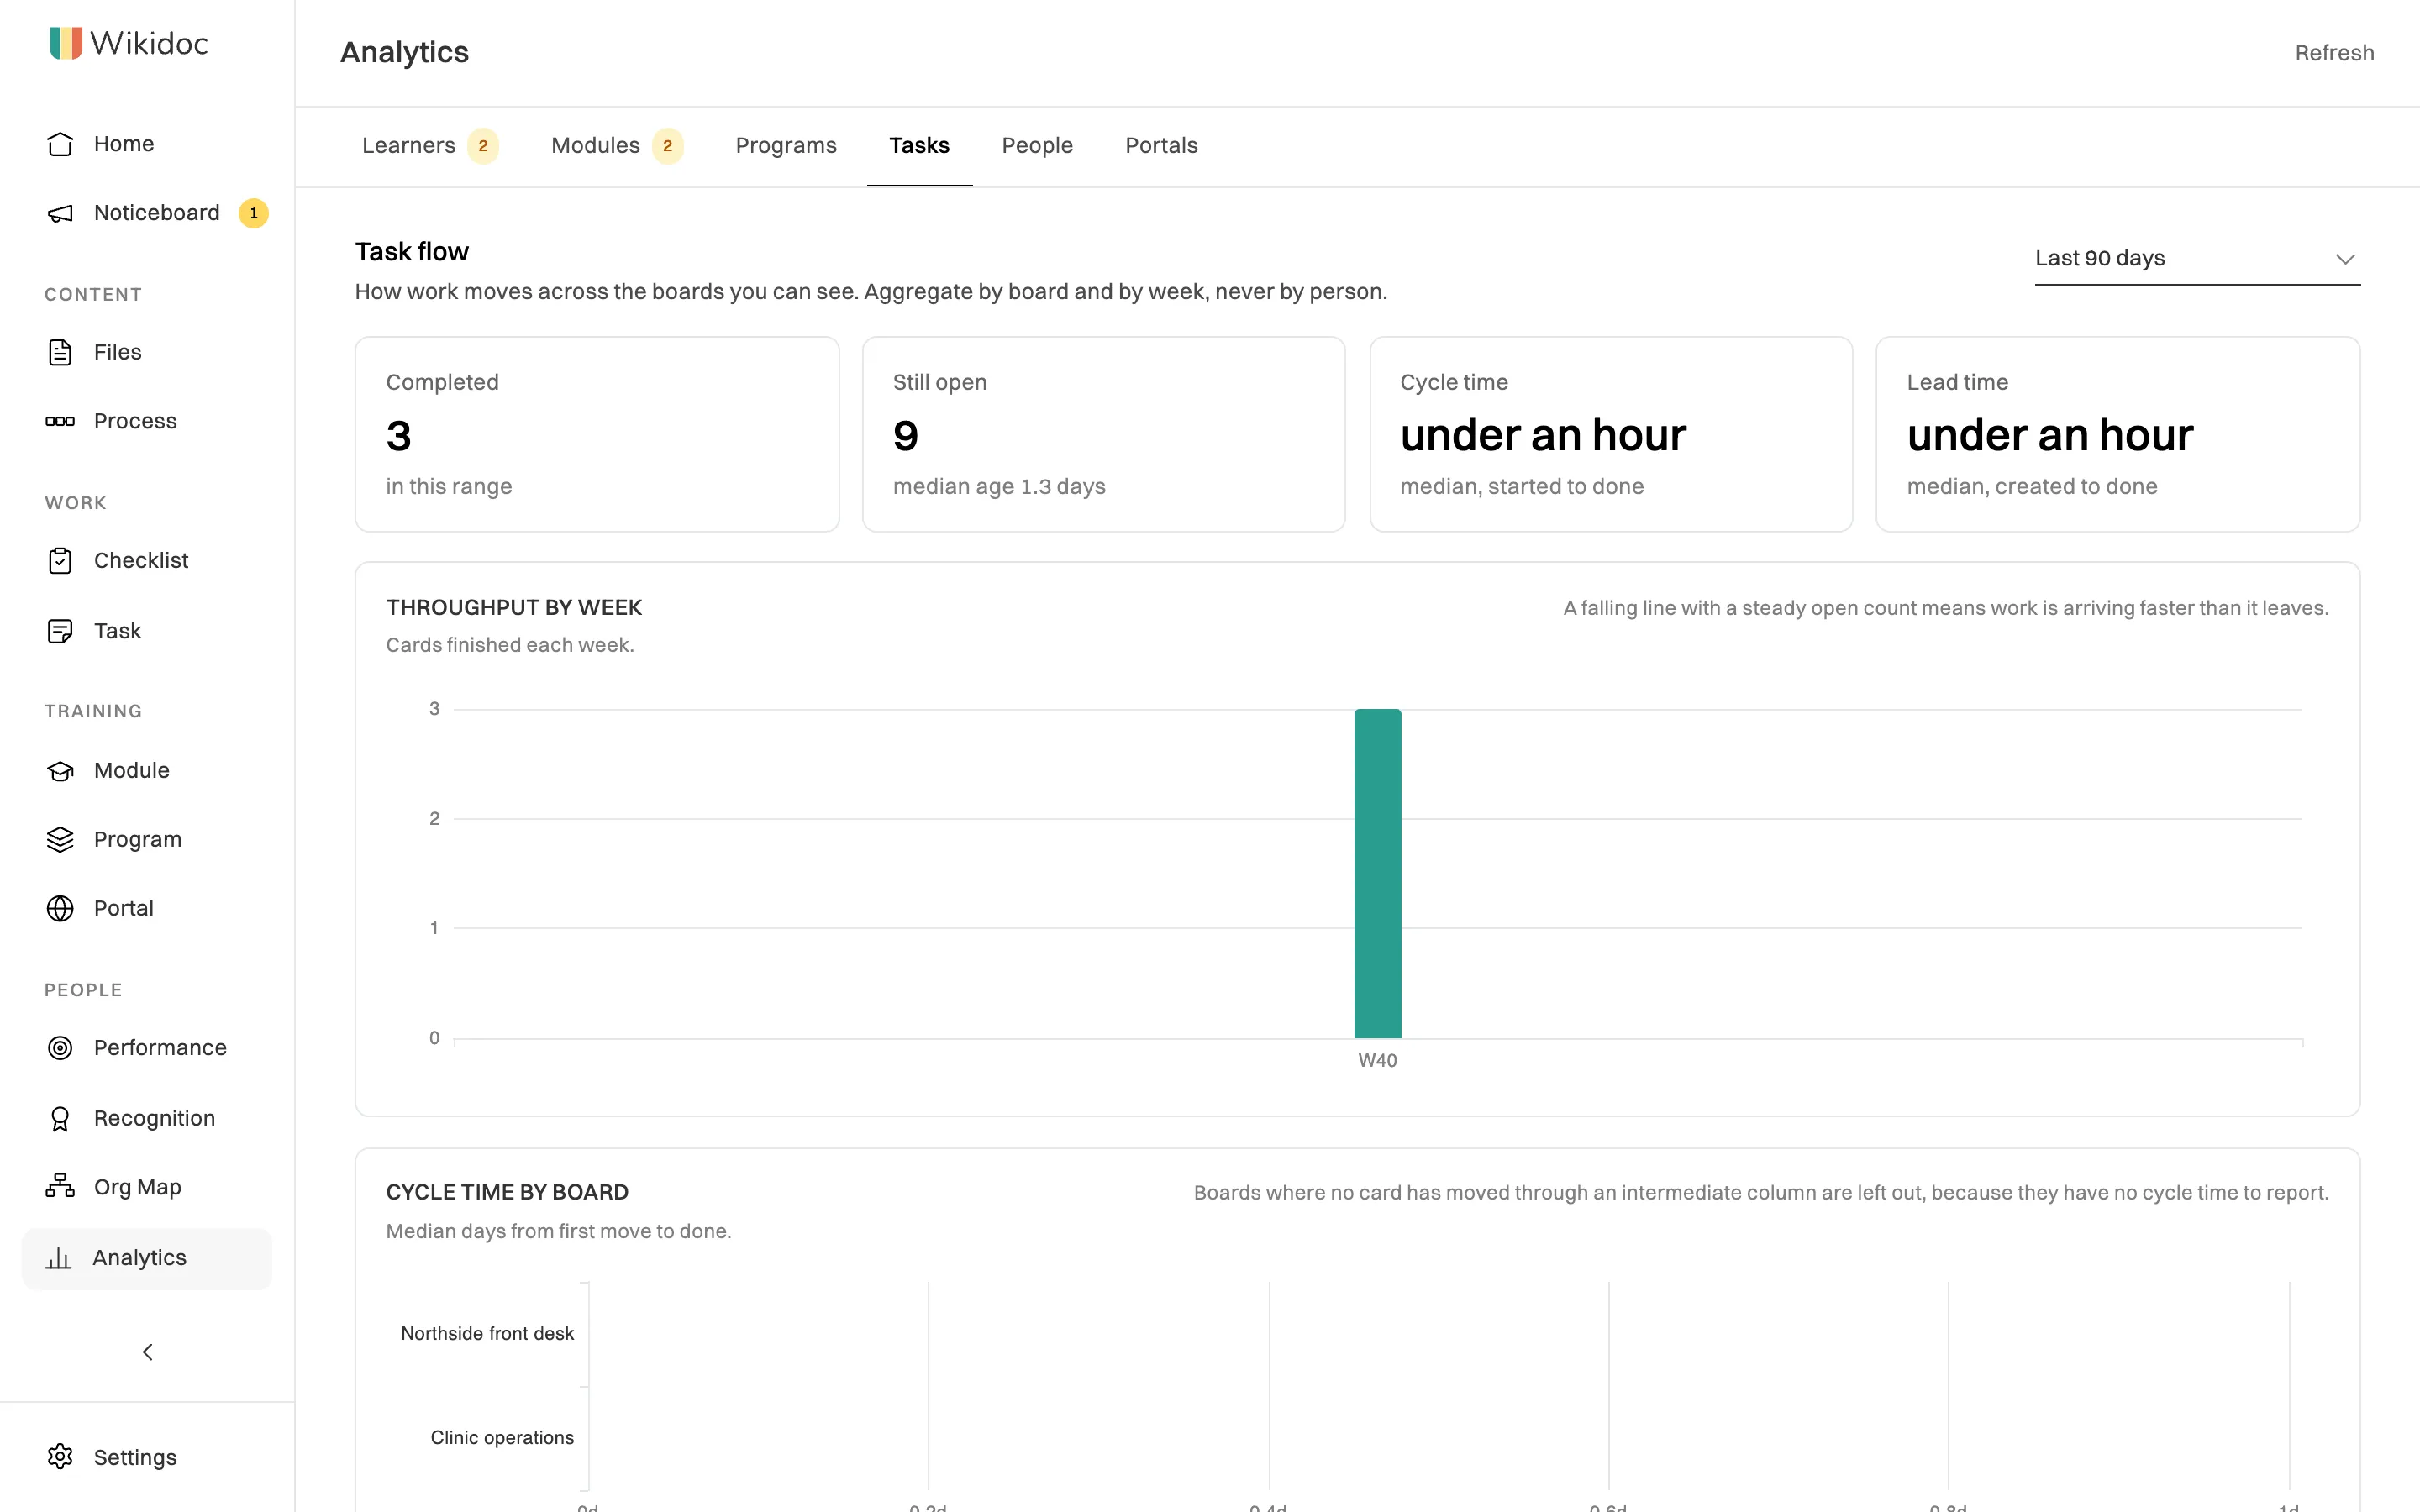
Task: Click the teal W40 throughput bar
Action: click(x=1377, y=873)
